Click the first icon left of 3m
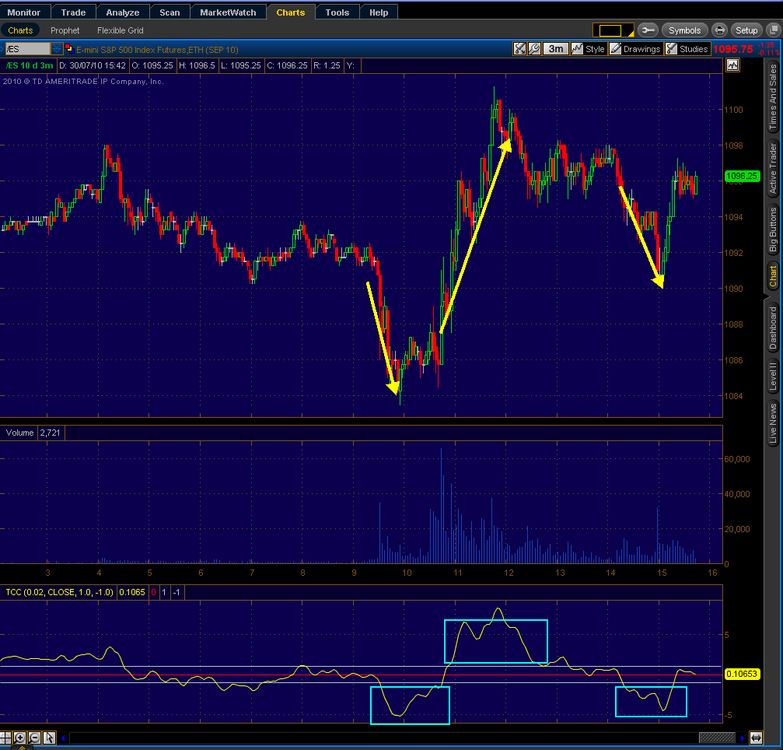 tap(520, 49)
